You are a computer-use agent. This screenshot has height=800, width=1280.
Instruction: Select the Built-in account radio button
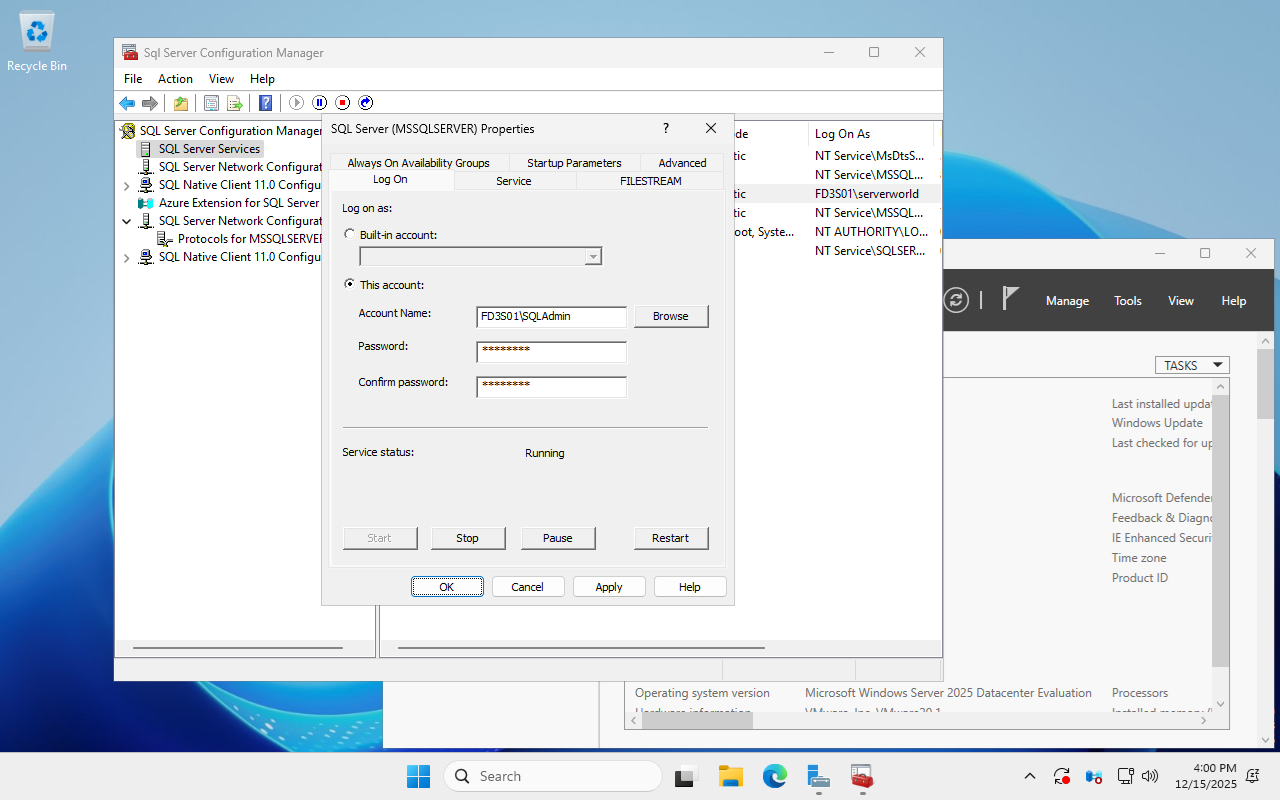point(349,234)
